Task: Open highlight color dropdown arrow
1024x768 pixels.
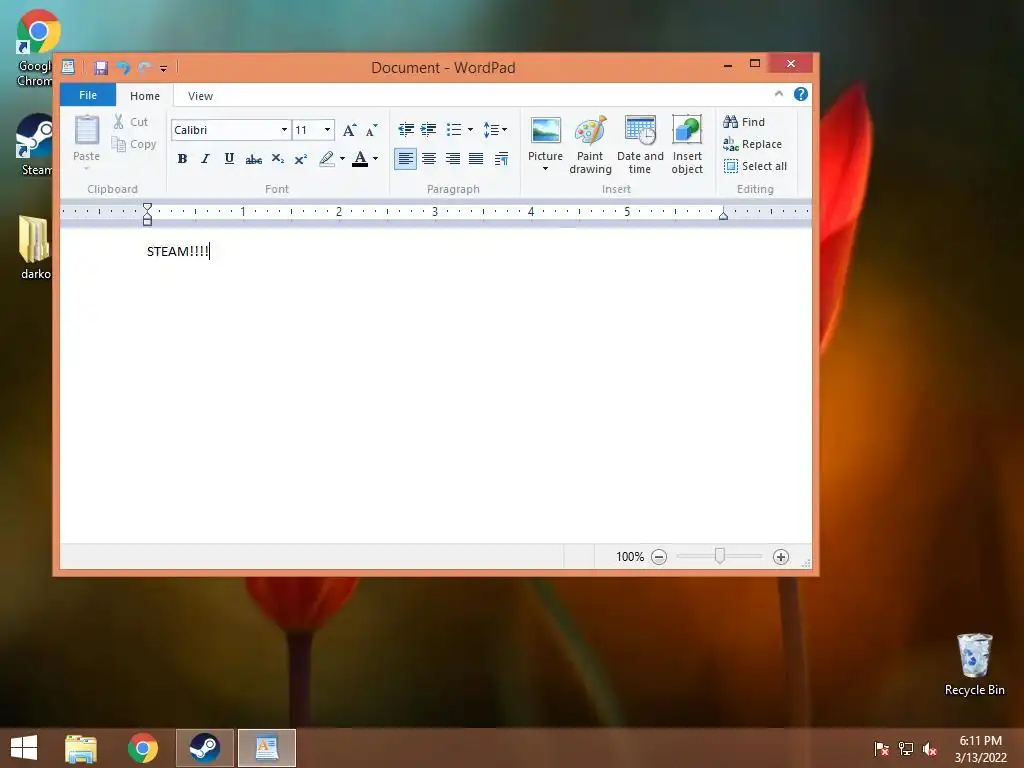Action: 342,159
